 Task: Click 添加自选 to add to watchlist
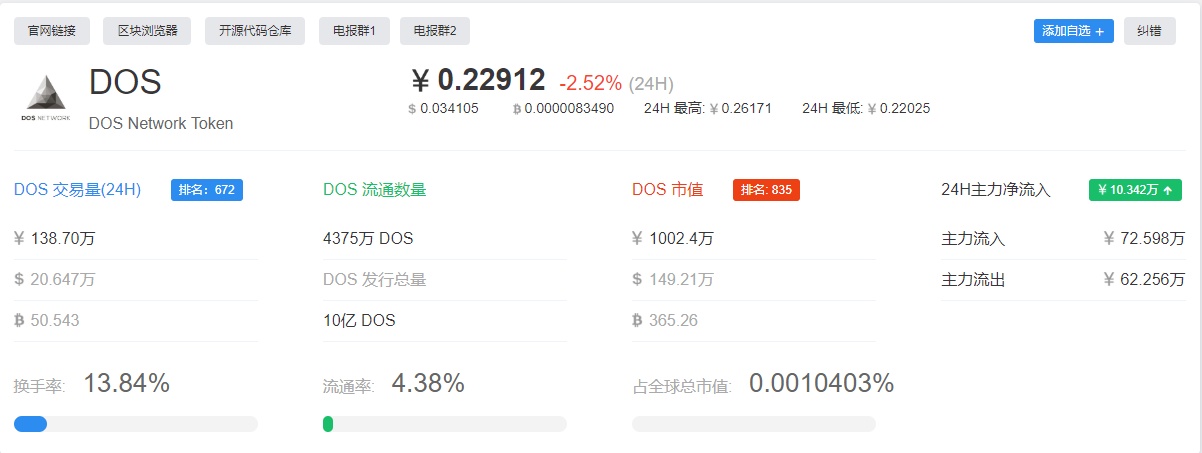point(1073,31)
